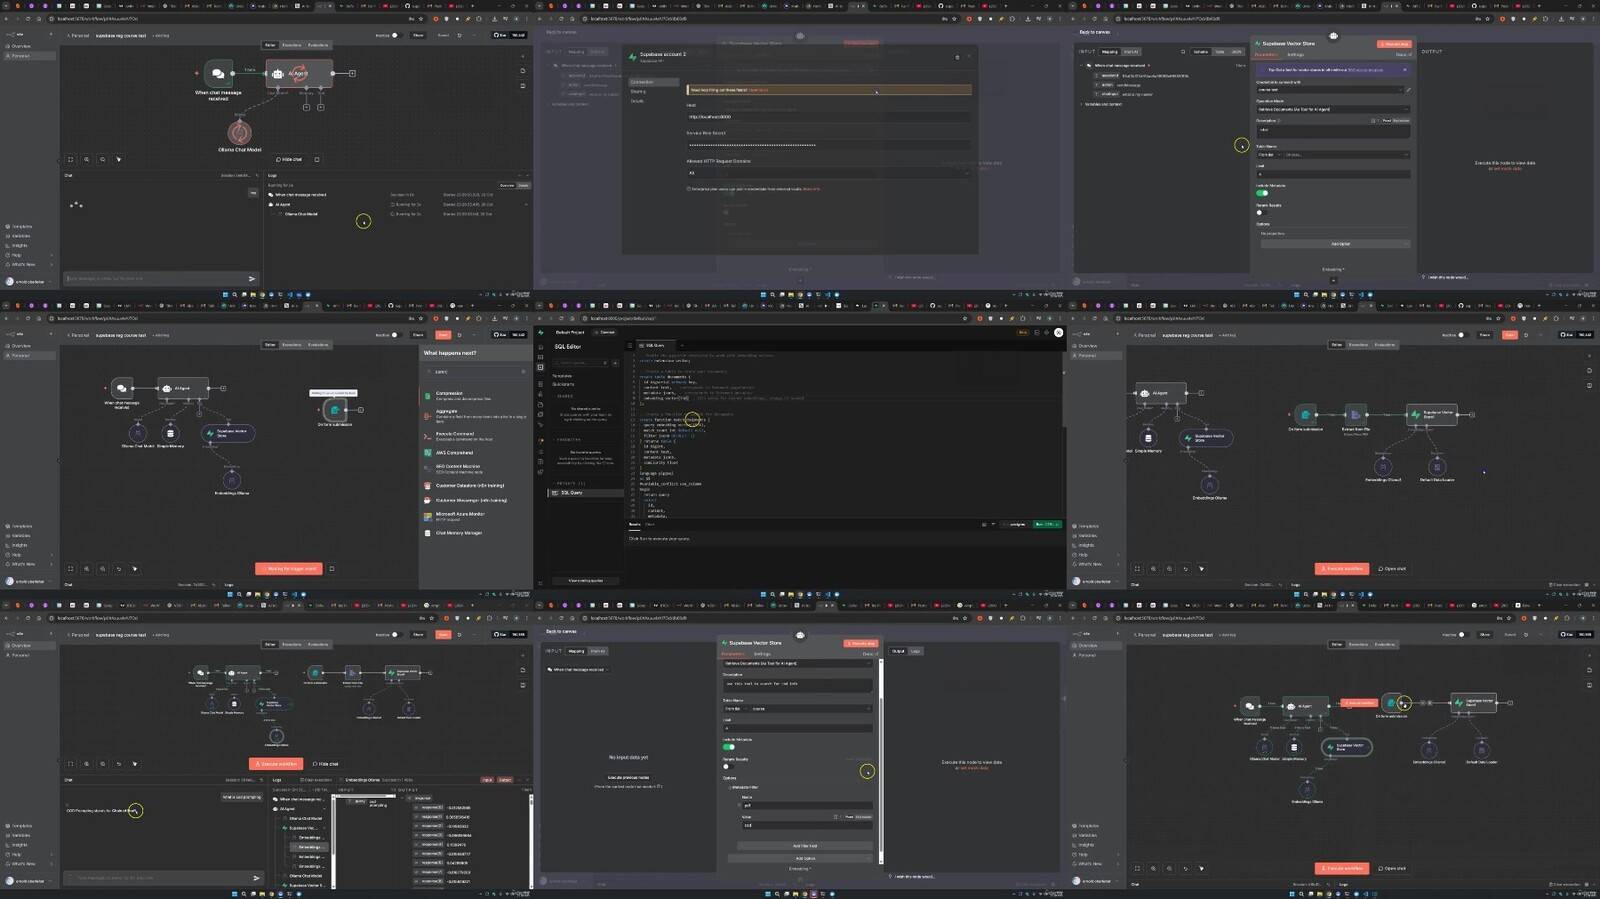
Task: Open the Operation Mode dropdown
Action: click(1332, 109)
